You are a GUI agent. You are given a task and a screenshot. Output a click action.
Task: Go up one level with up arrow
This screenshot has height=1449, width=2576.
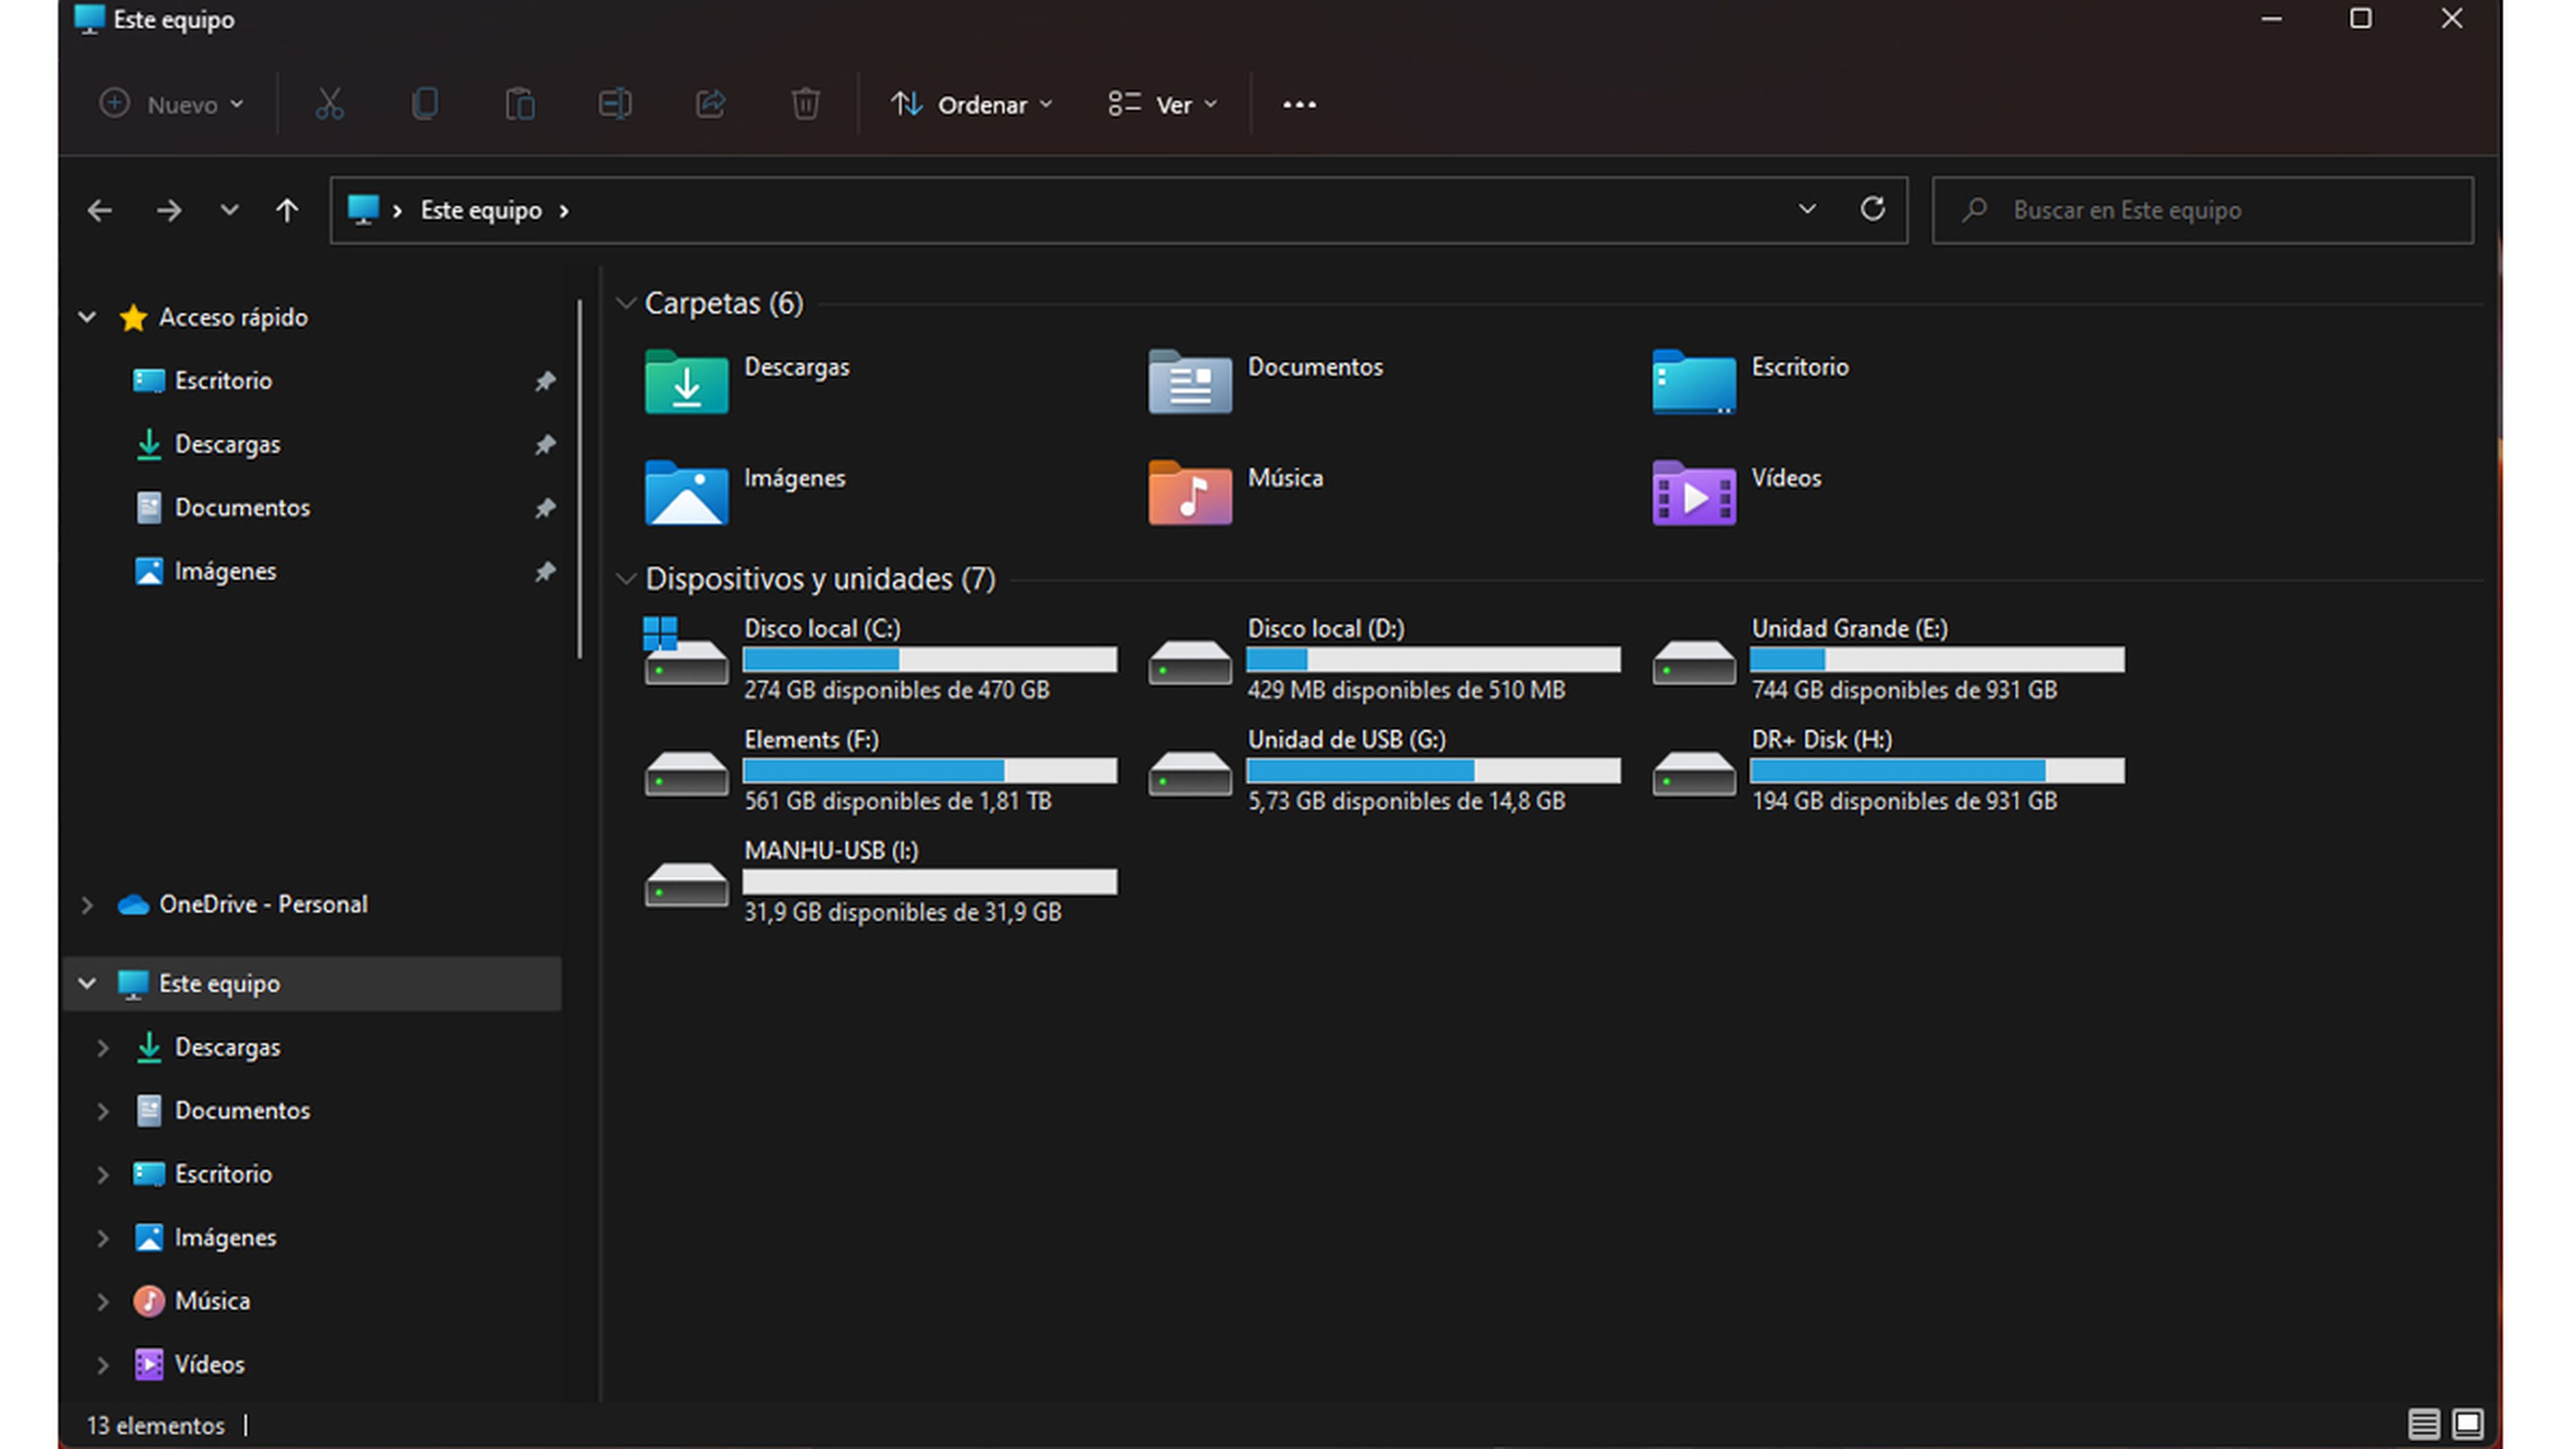(287, 210)
